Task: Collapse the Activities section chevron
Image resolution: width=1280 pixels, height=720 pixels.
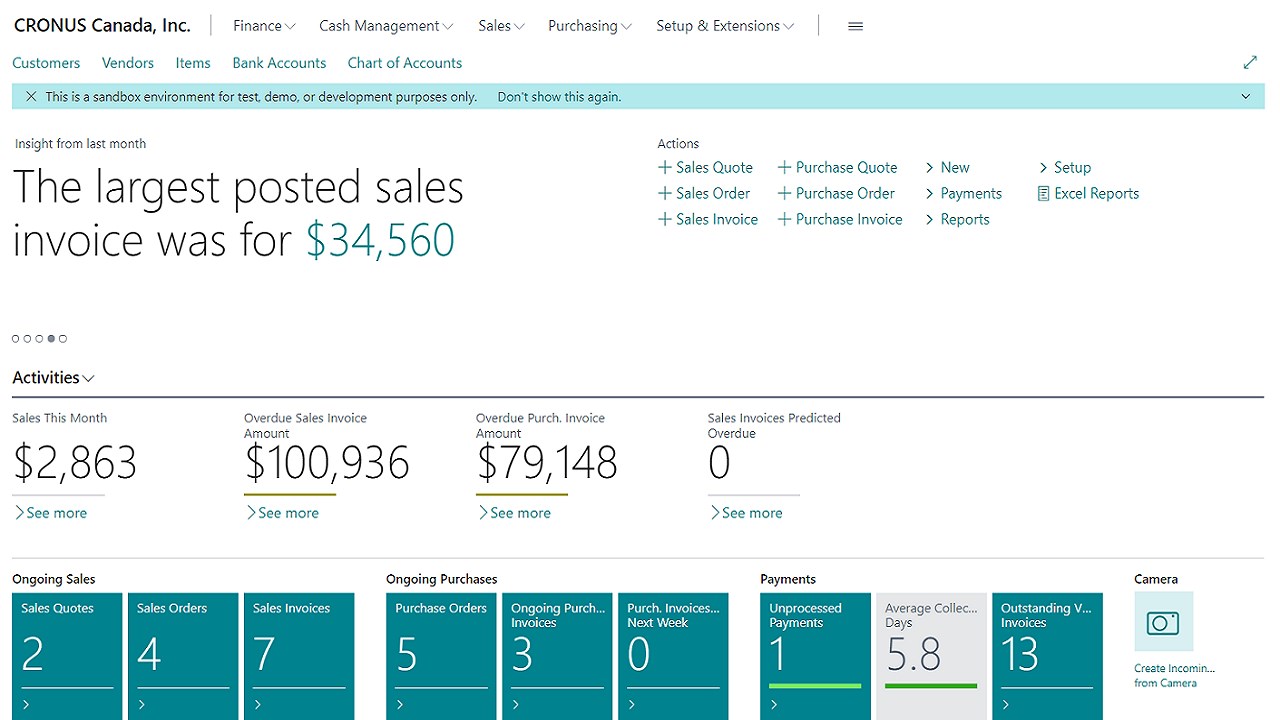Action: [x=89, y=378]
